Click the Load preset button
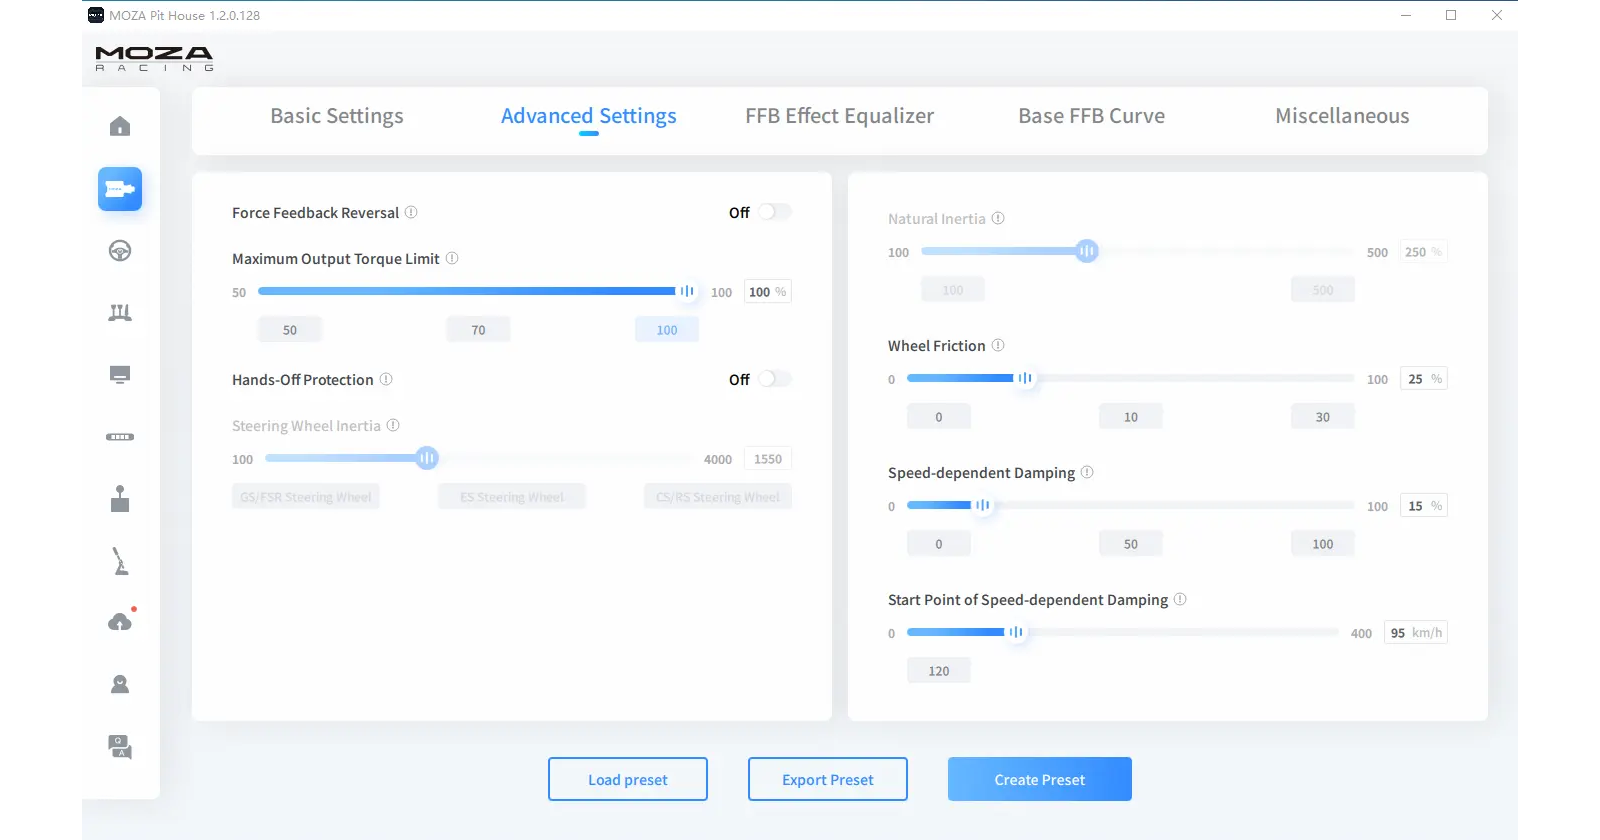The image size is (1600, 840). (x=628, y=779)
